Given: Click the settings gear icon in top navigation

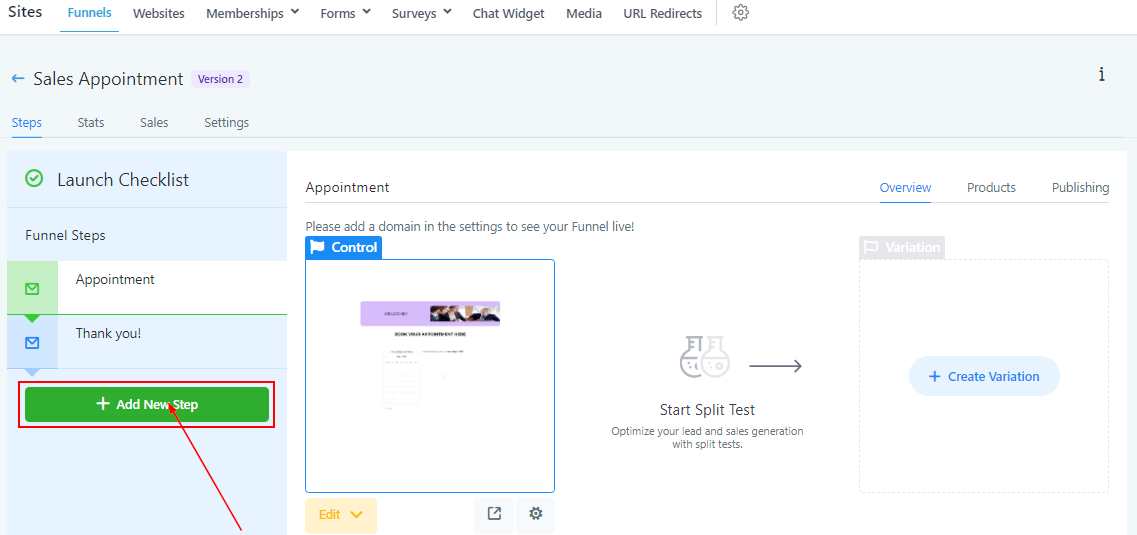Looking at the screenshot, I should (740, 13).
